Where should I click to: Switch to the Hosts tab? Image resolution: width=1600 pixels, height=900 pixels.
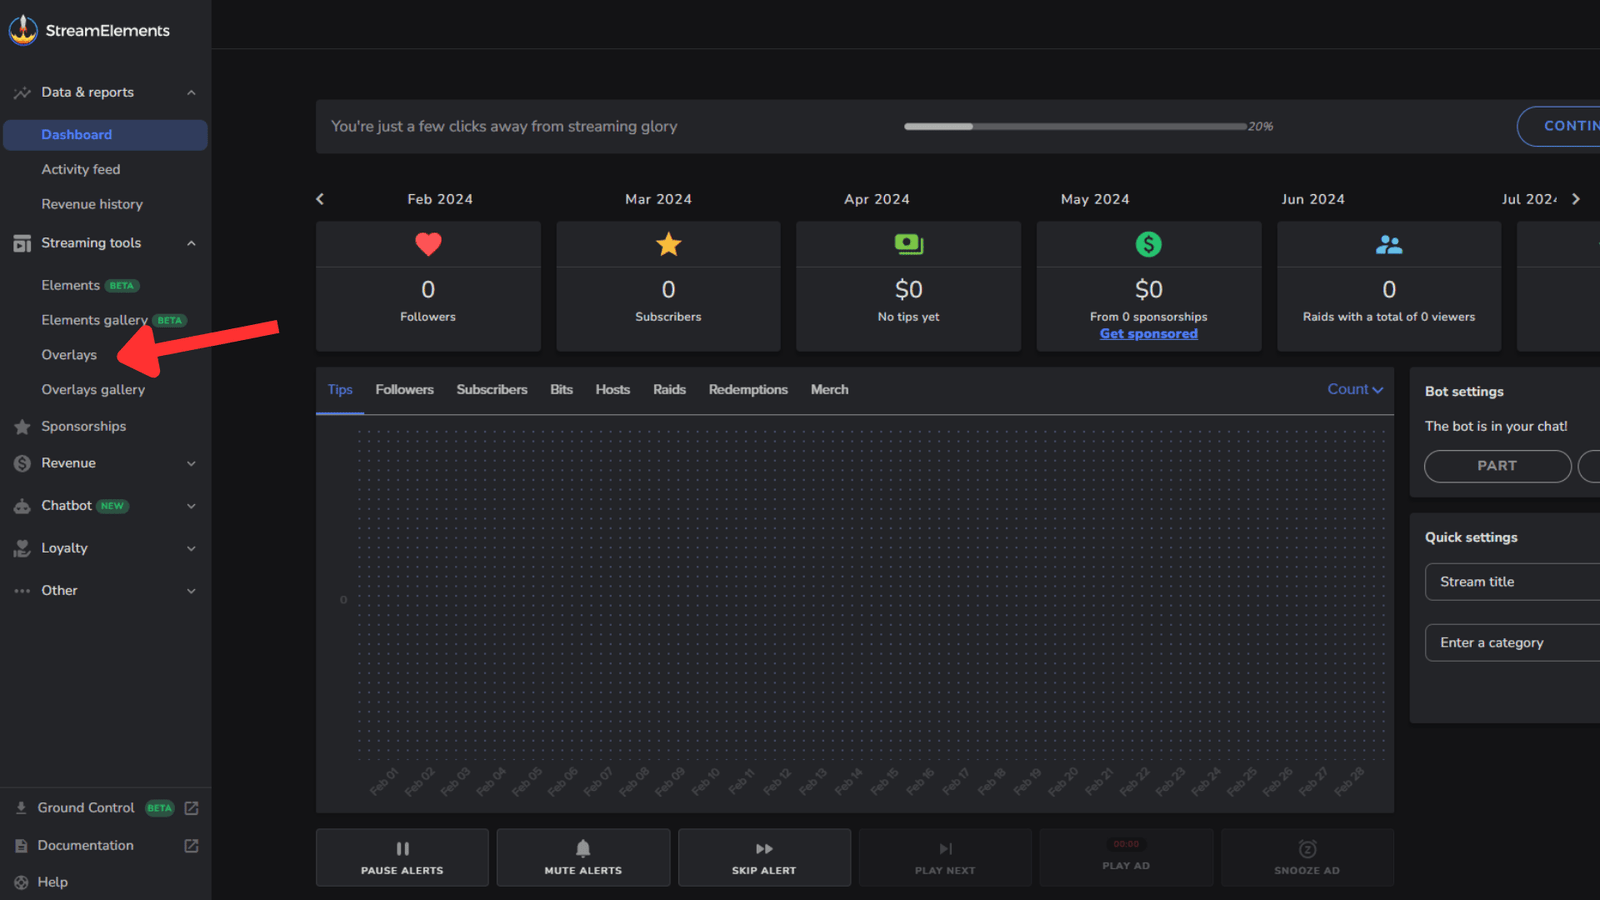613,390
